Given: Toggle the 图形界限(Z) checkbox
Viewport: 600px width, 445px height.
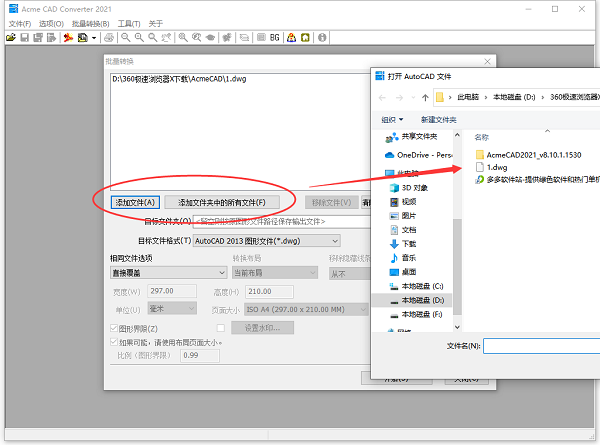Looking at the screenshot, I should tap(114, 328).
